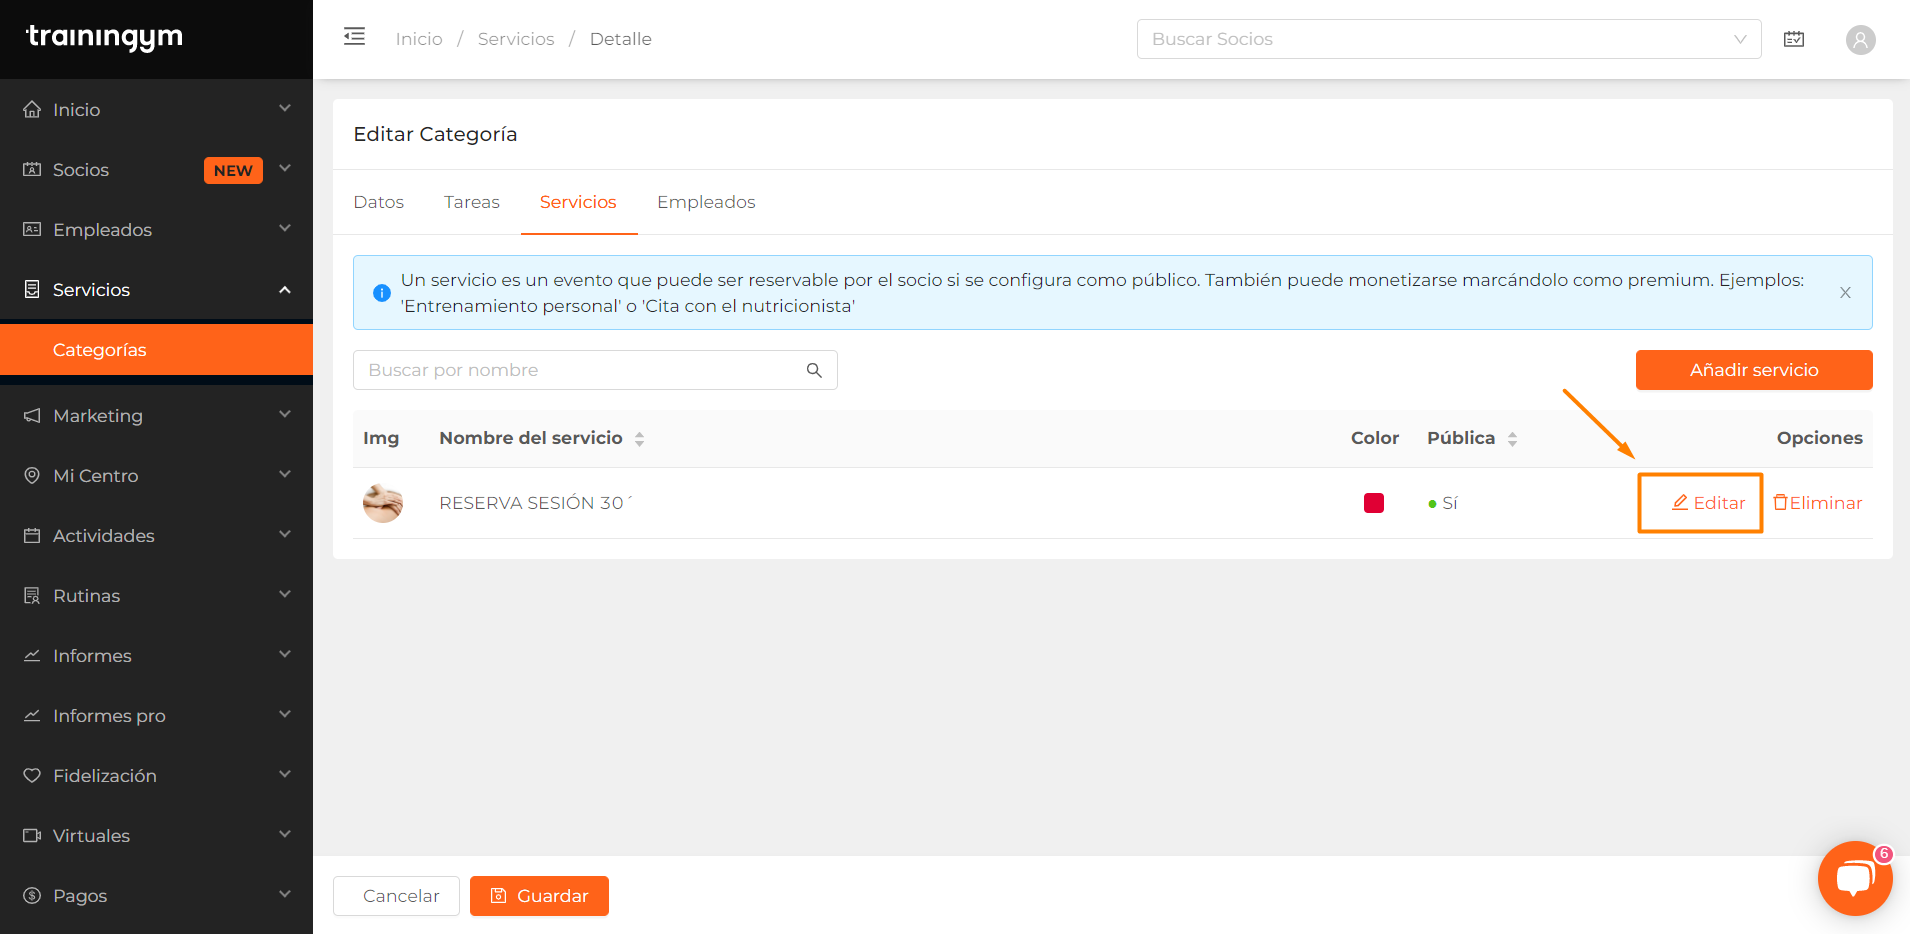
Task: Collapse the Servicios menu chevron
Action: pos(285,289)
